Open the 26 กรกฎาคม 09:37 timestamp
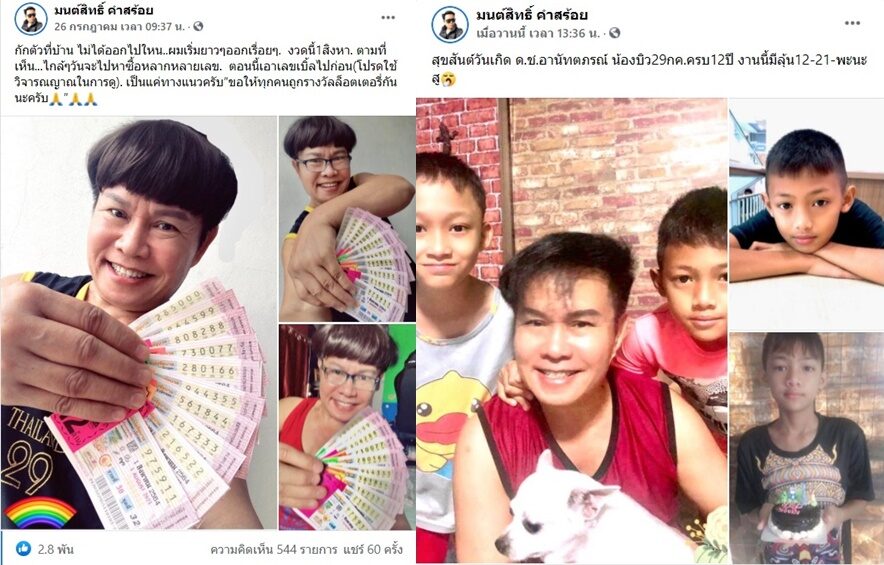Screen dimensions: 884x565 pos(121,26)
